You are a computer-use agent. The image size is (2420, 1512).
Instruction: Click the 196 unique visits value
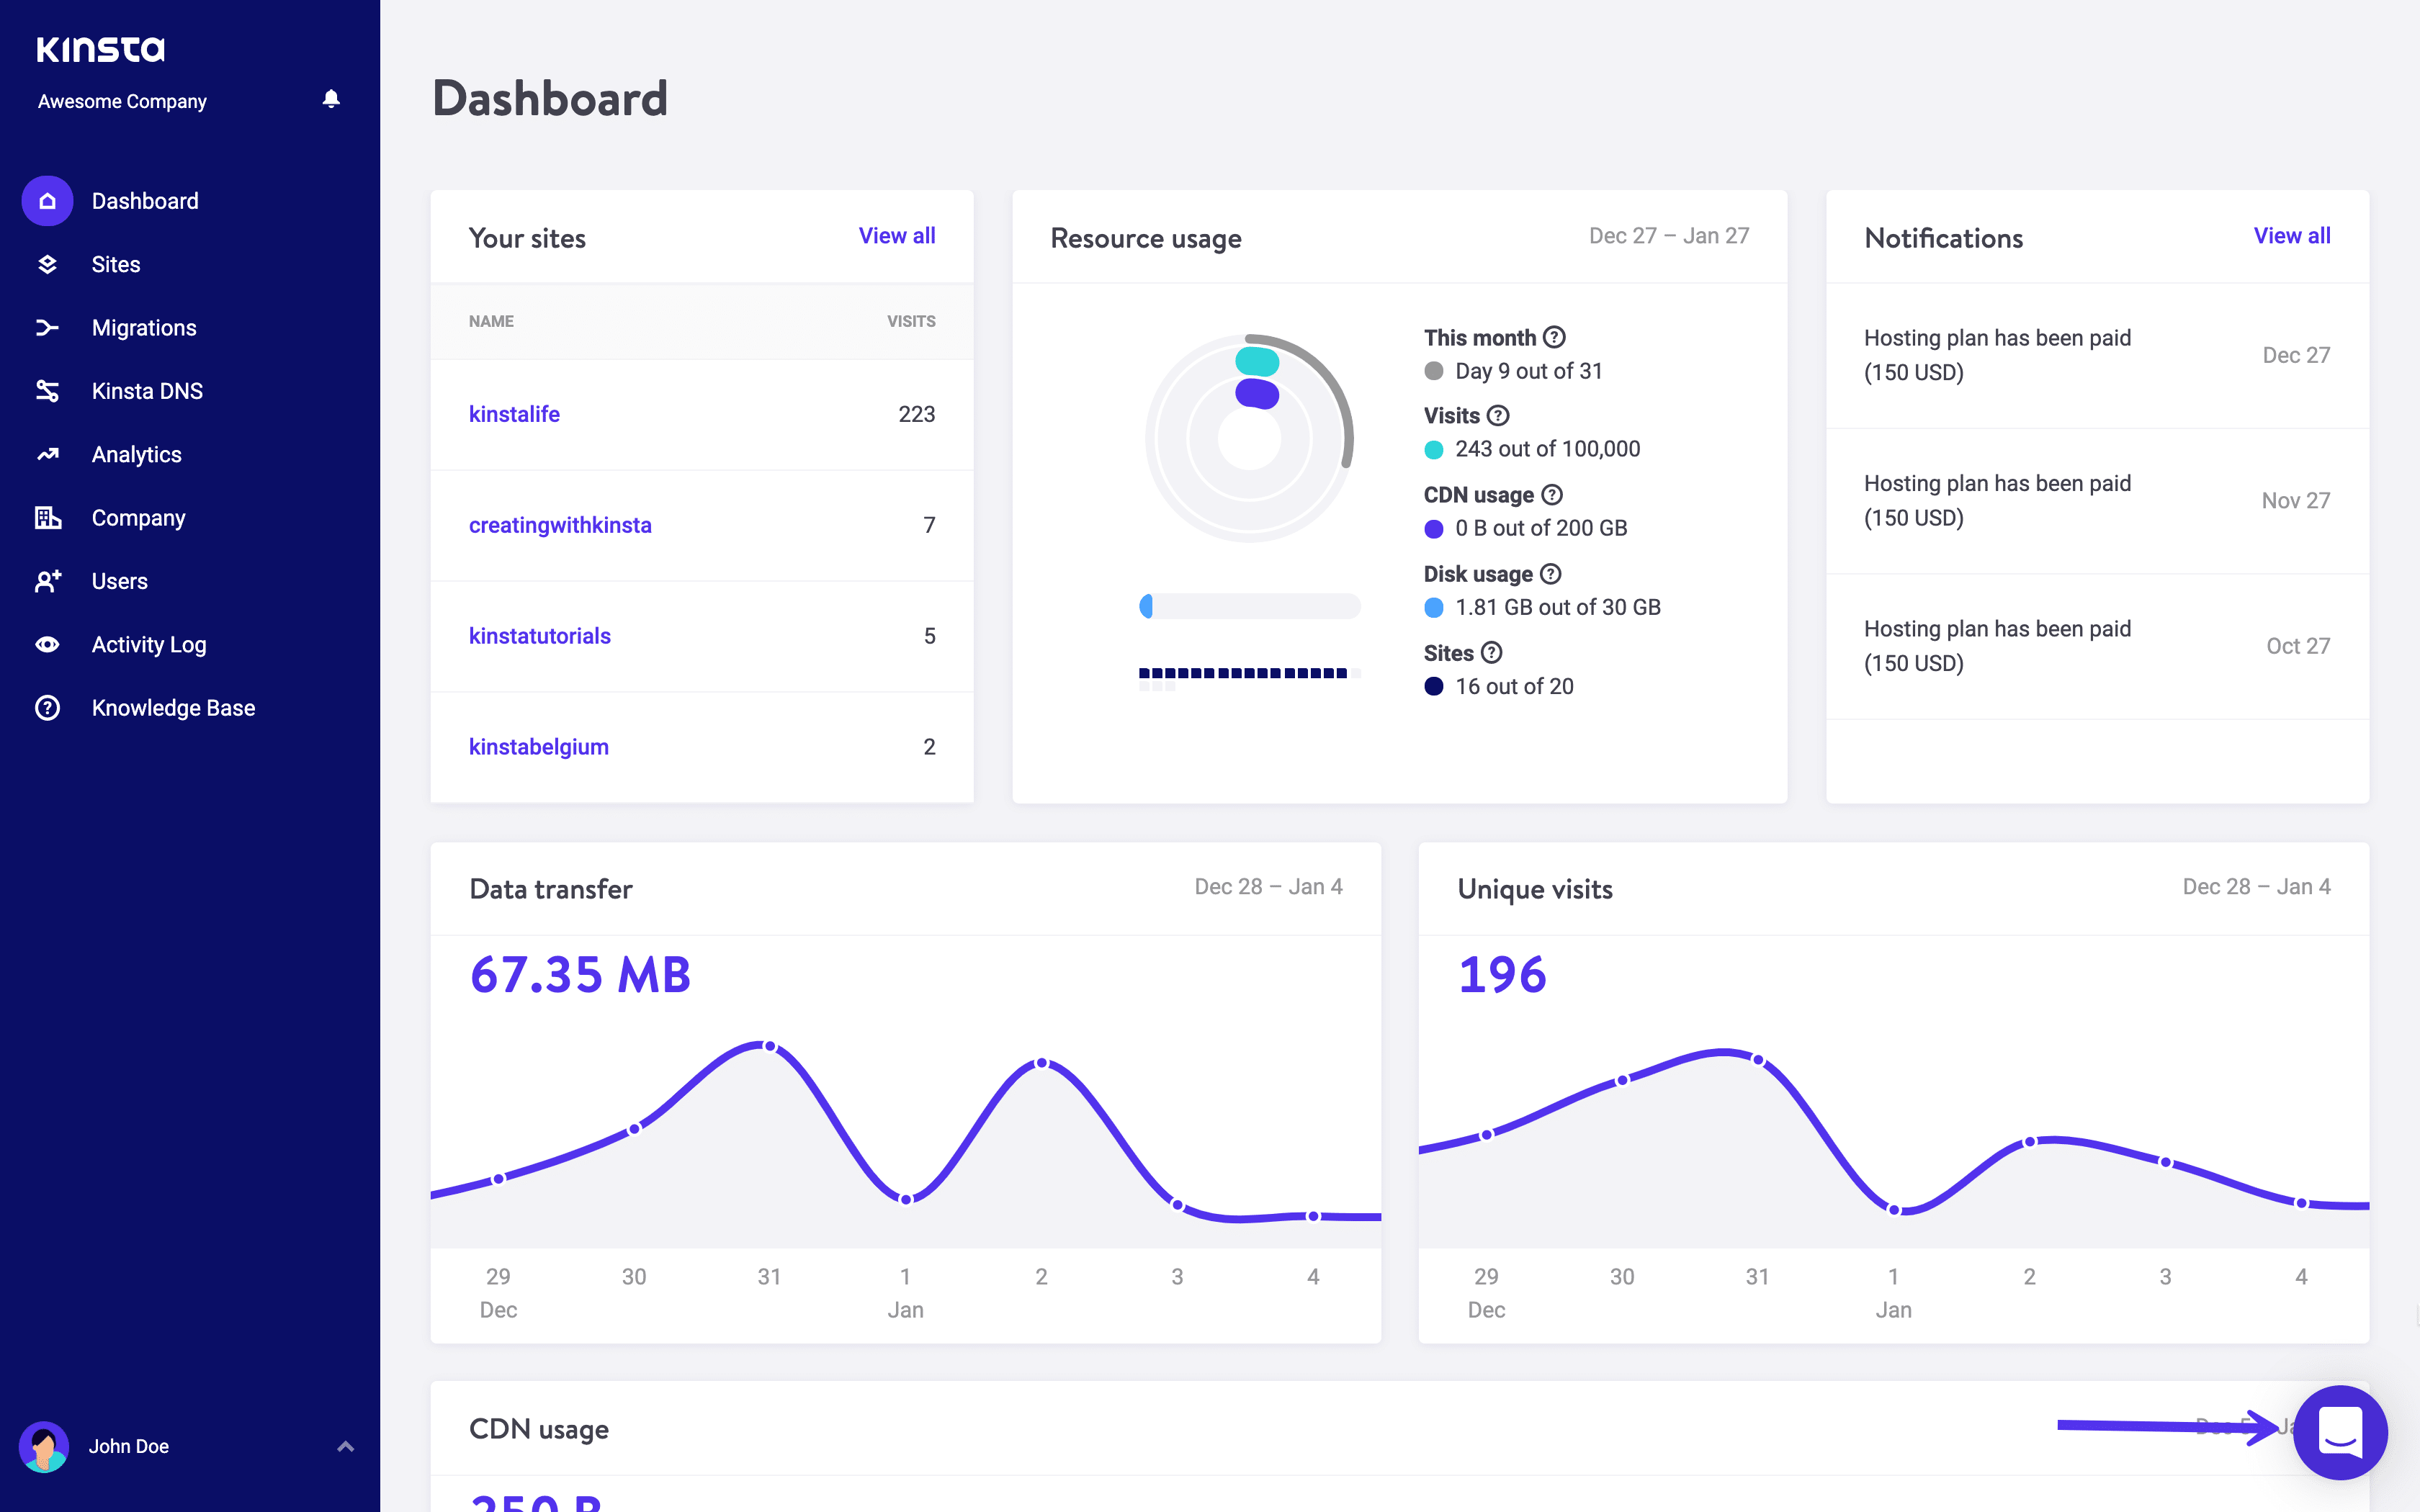point(1502,975)
